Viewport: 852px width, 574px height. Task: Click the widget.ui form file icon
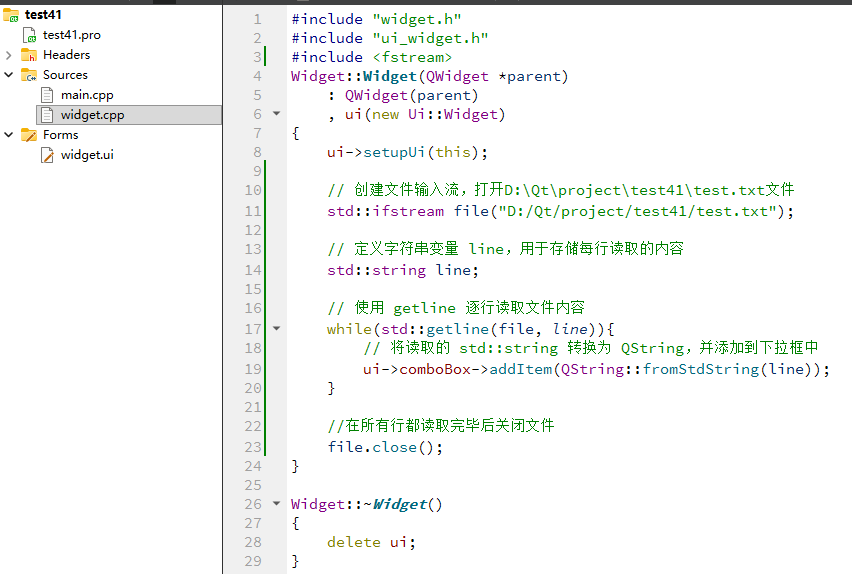pyautogui.click(x=47, y=155)
